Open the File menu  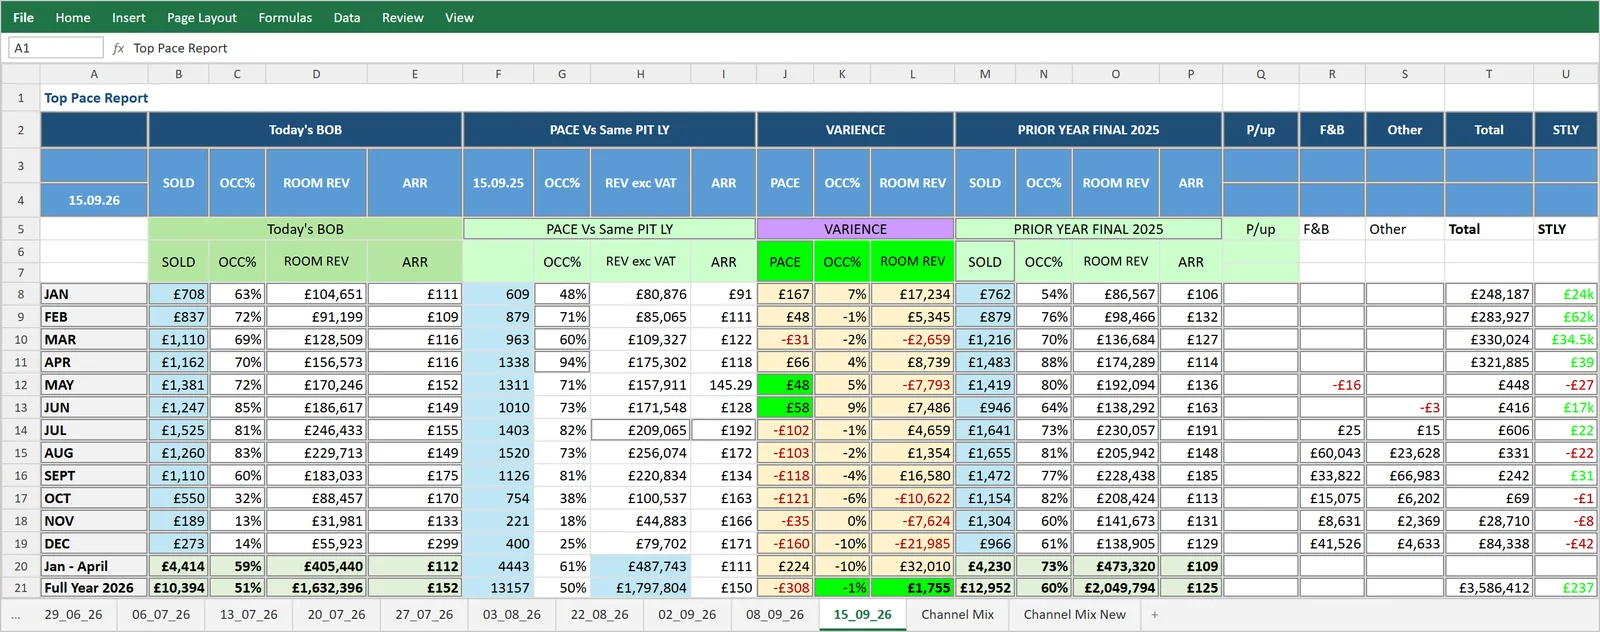click(23, 17)
